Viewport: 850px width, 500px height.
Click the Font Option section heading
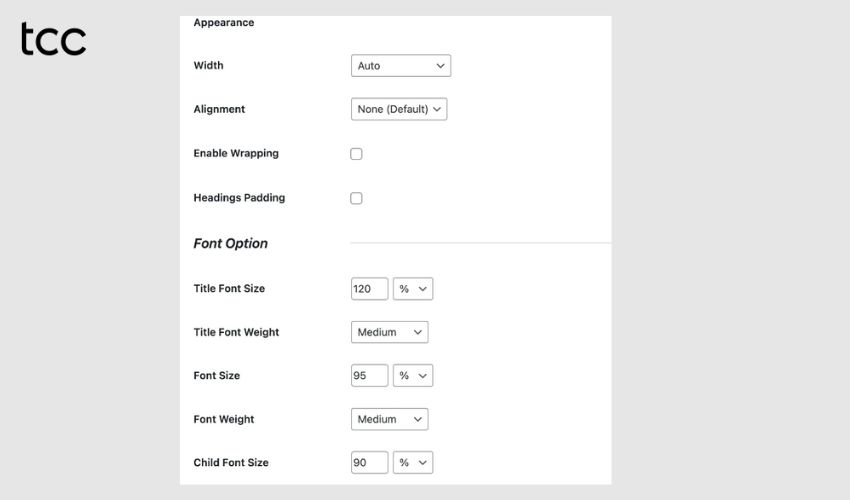(230, 244)
